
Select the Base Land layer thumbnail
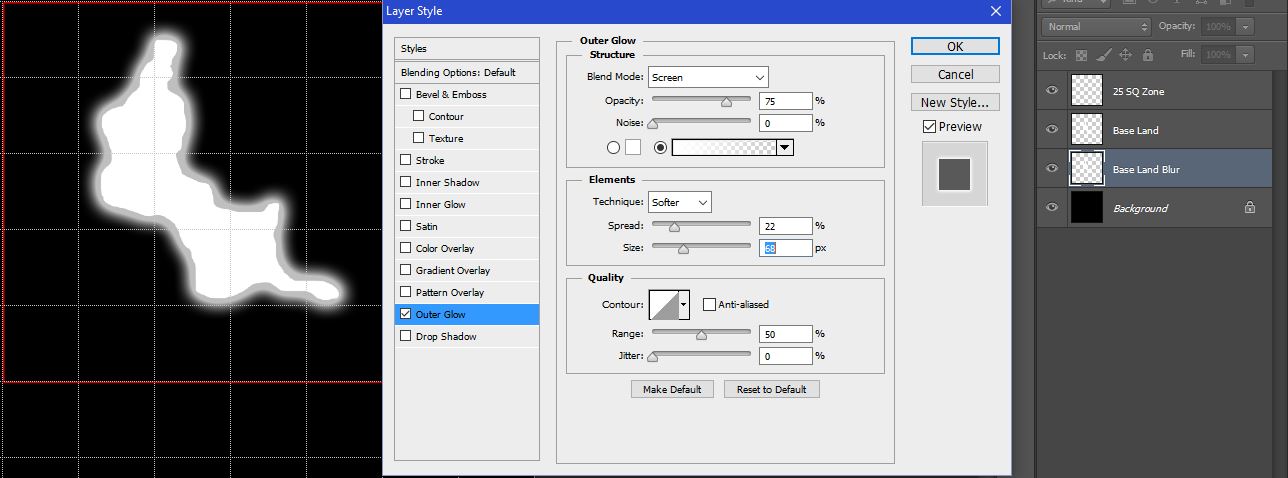(x=1086, y=130)
